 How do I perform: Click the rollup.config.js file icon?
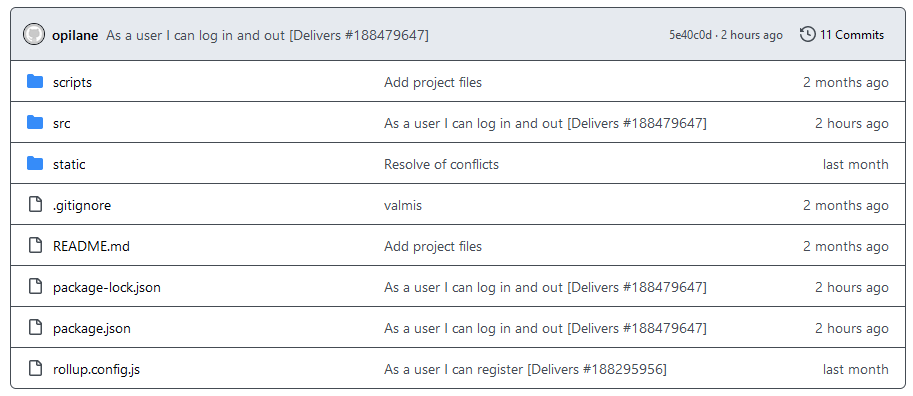(36, 369)
